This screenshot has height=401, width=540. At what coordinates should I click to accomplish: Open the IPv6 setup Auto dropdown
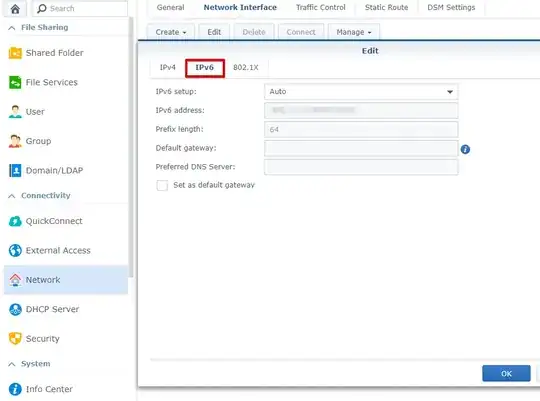click(x=361, y=92)
